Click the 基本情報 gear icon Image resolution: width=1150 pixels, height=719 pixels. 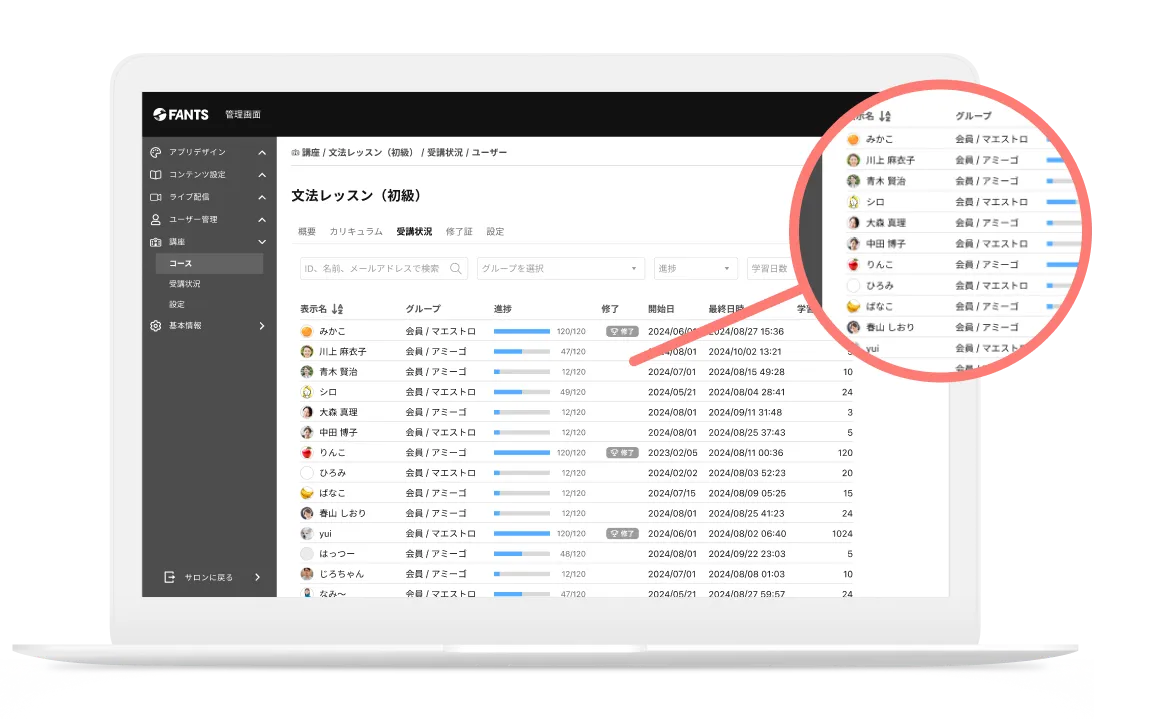pos(155,326)
